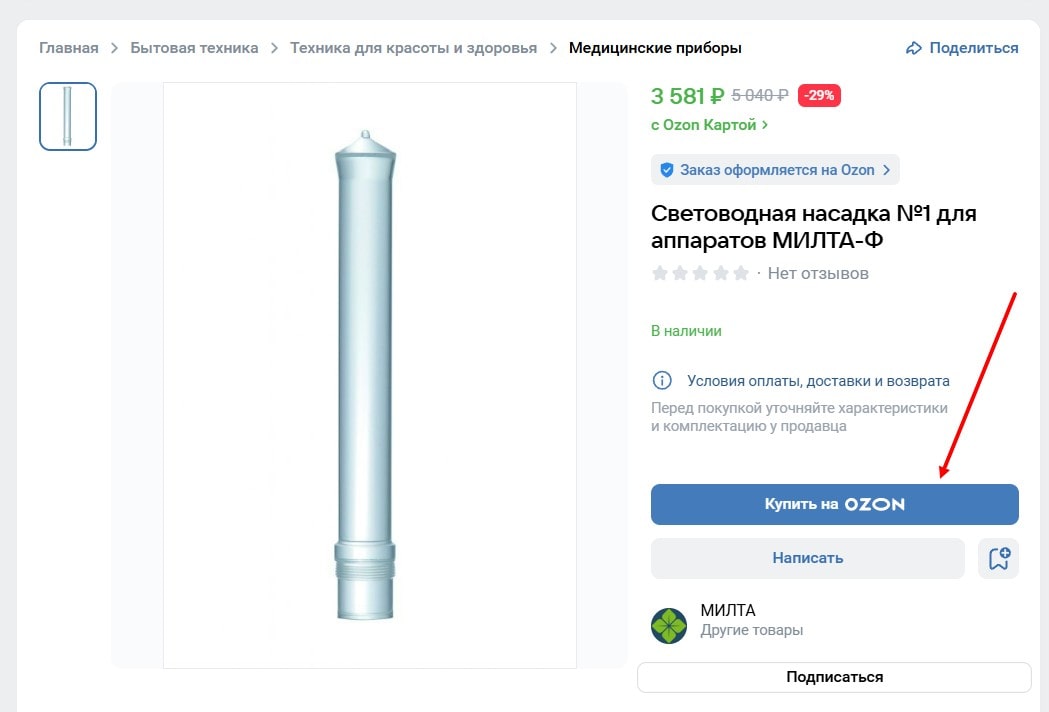Expand the breadcrumb chevron after Главная
Image resolution: width=1049 pixels, height=712 pixels.
[x=113, y=47]
